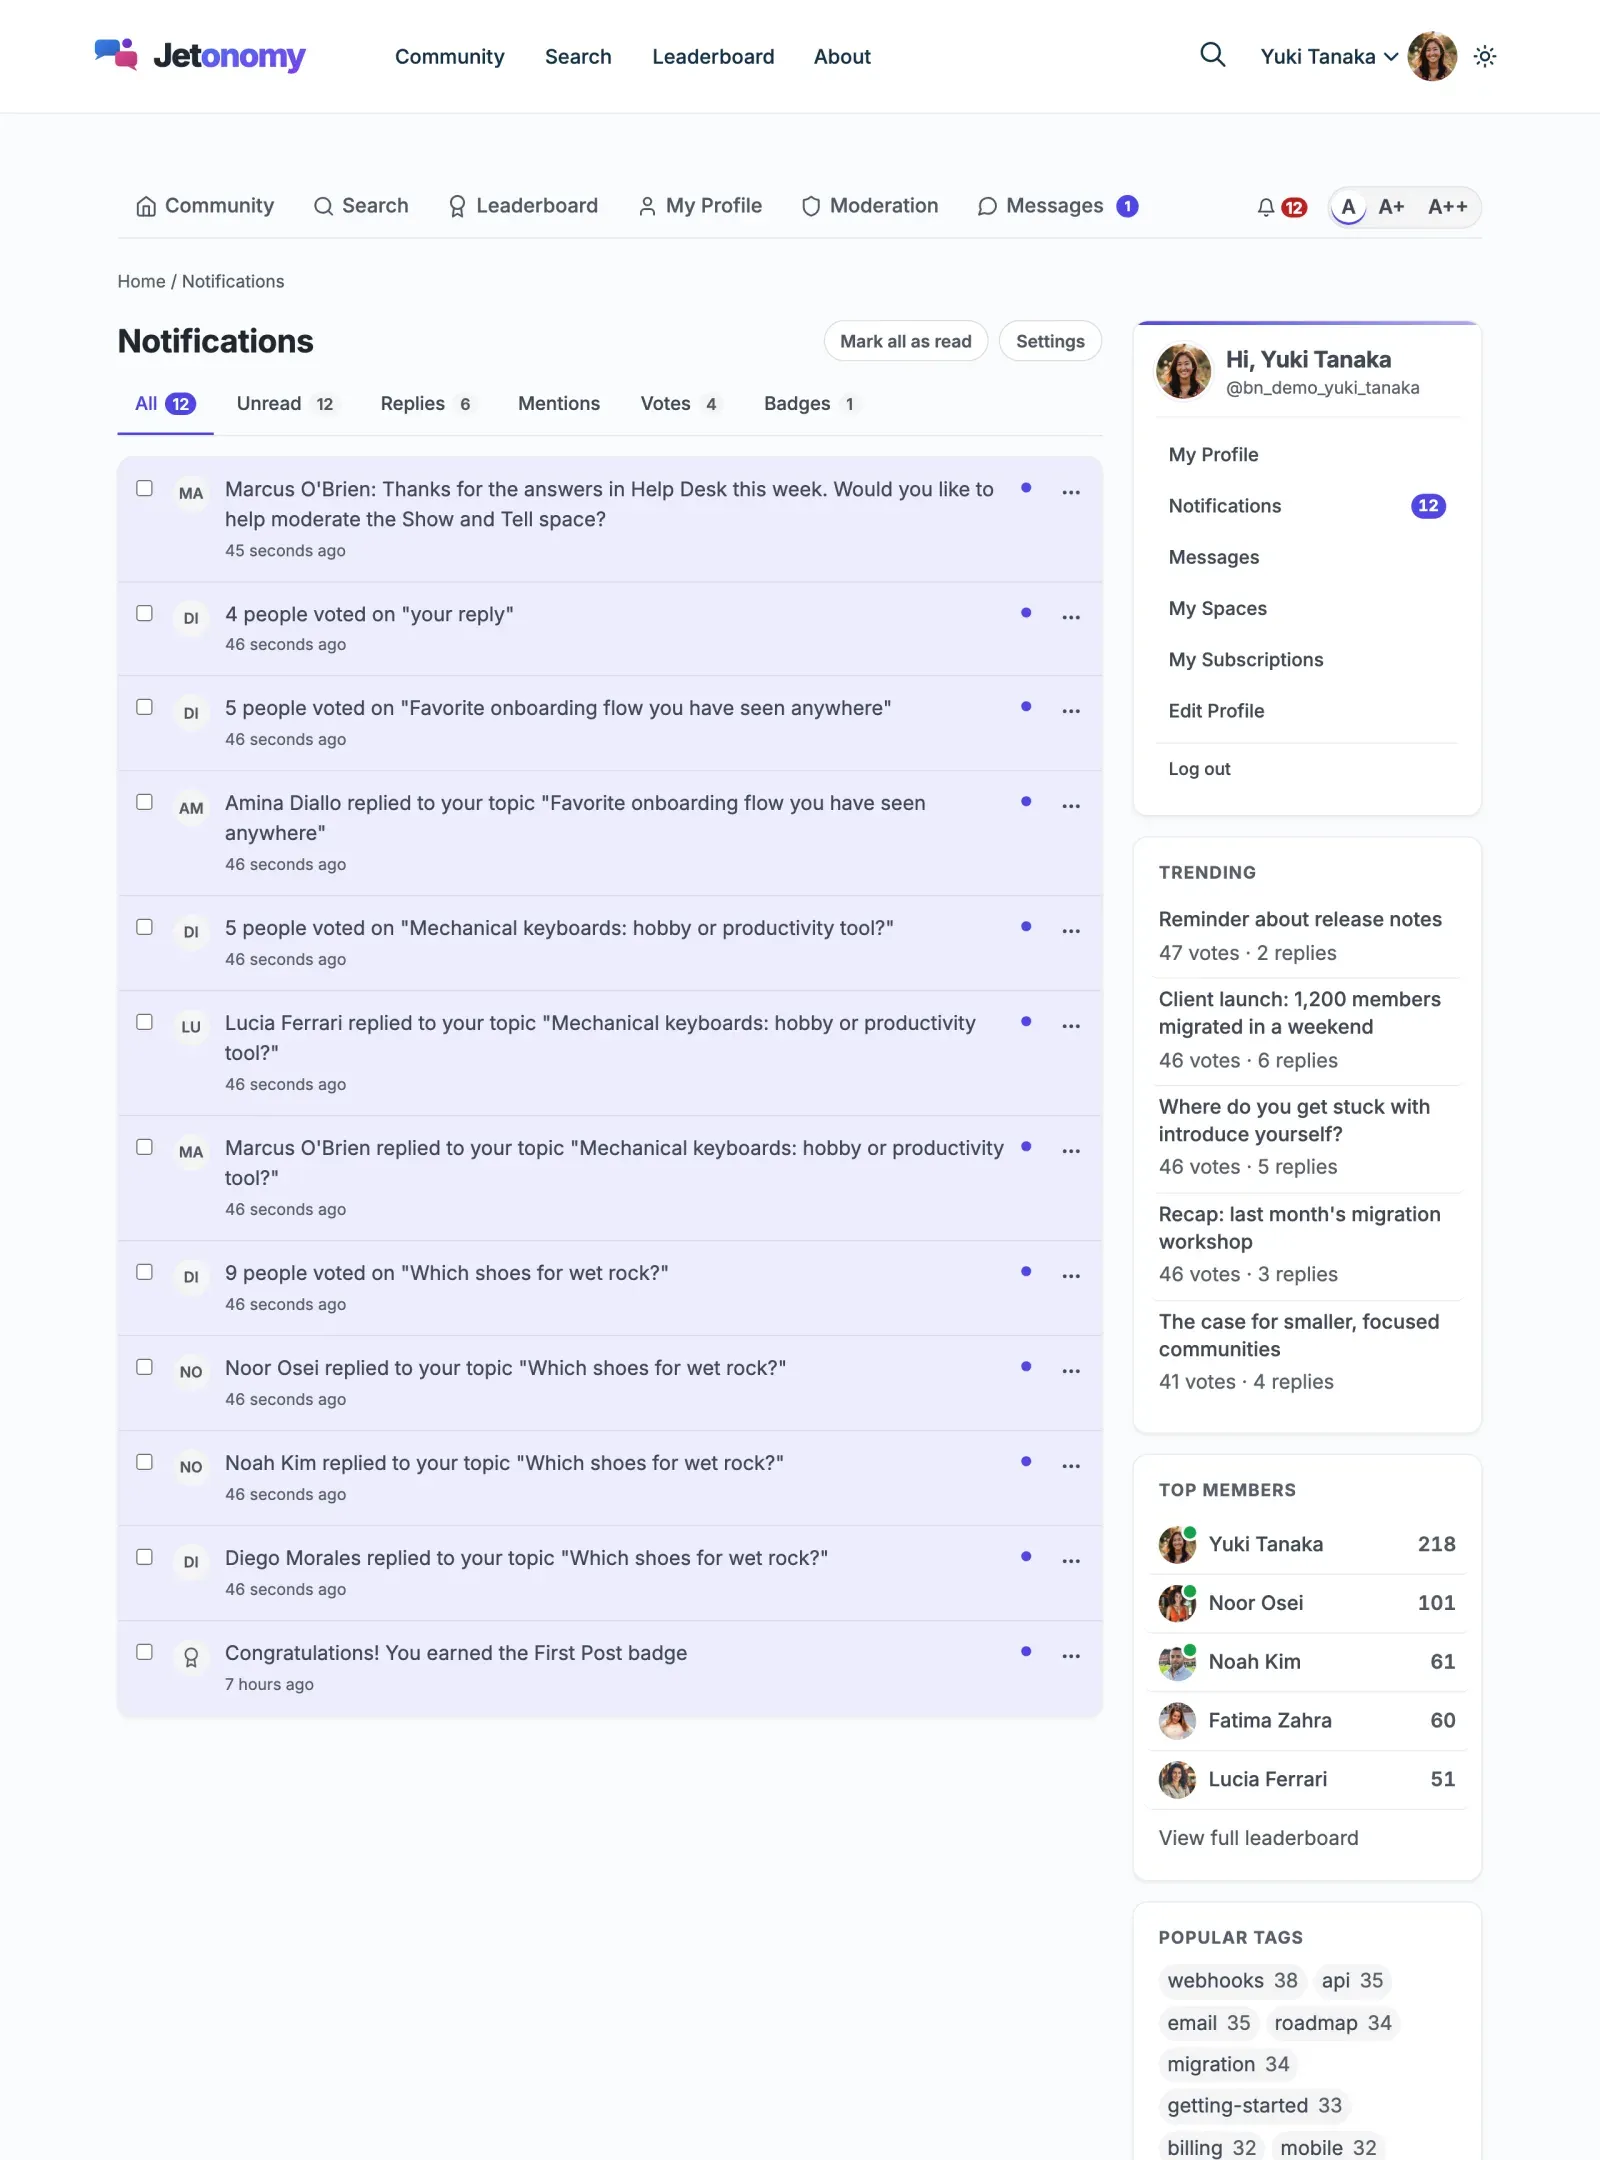The width and height of the screenshot is (1600, 2160).
Task: Open three-dot menu for Noor Osei's reply
Action: 1071,1371
